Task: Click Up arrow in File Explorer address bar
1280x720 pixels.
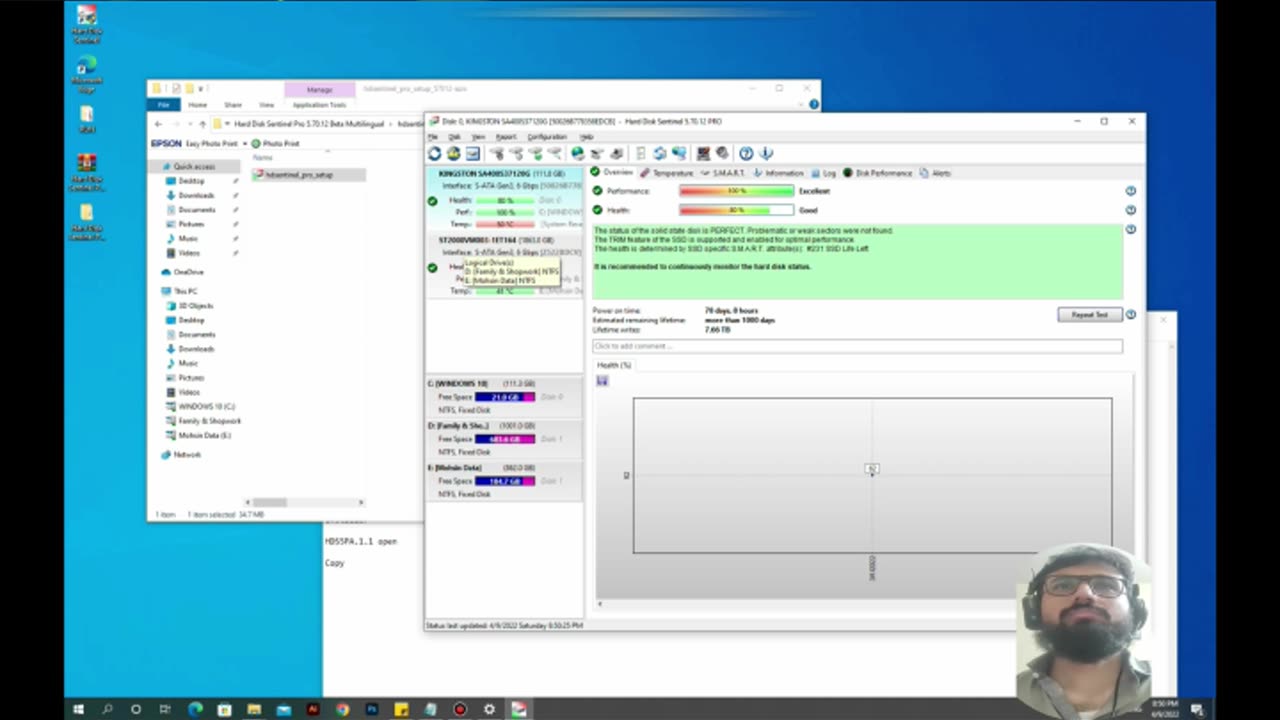Action: coord(202,124)
